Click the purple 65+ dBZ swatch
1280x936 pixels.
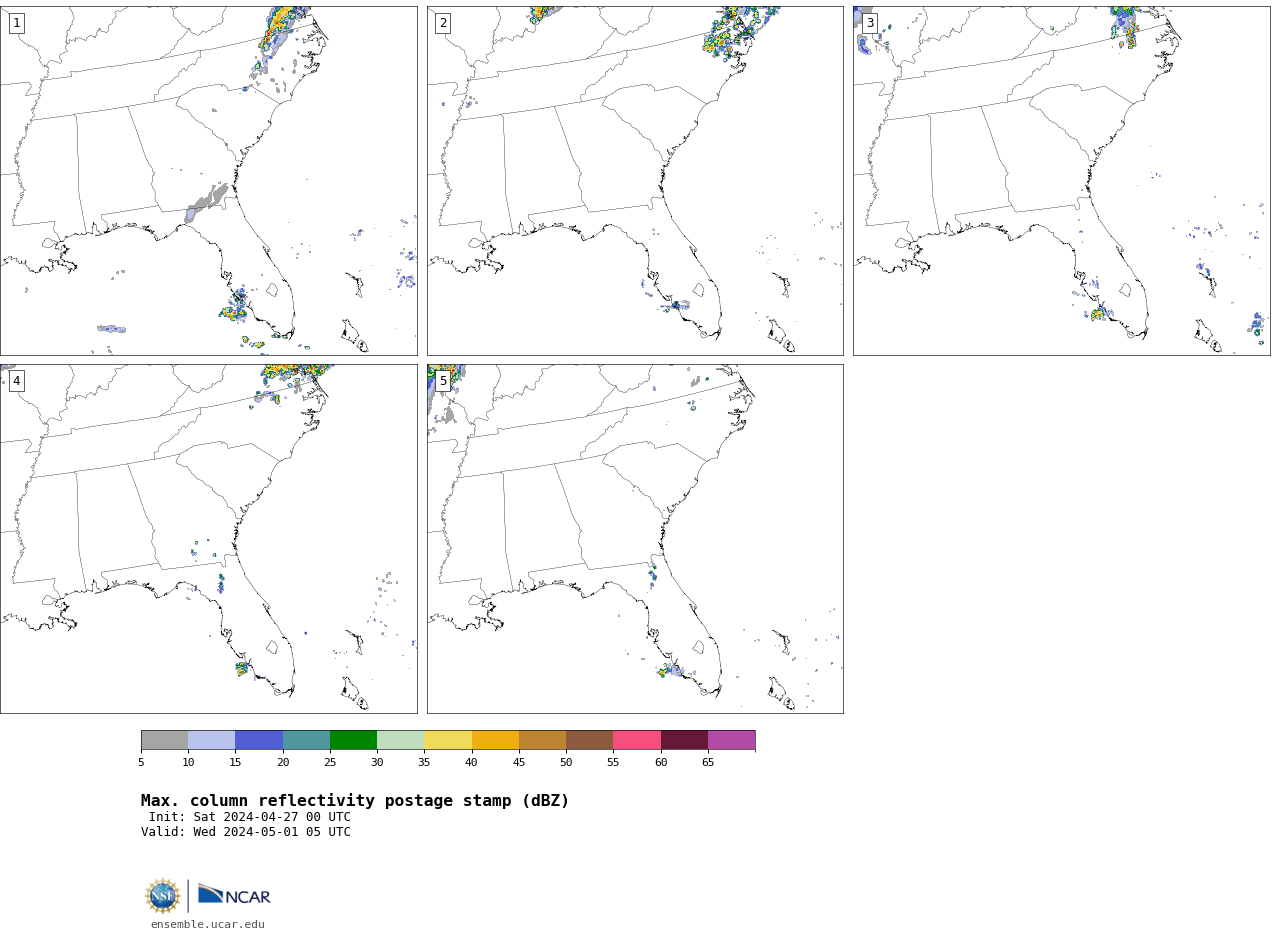point(731,740)
